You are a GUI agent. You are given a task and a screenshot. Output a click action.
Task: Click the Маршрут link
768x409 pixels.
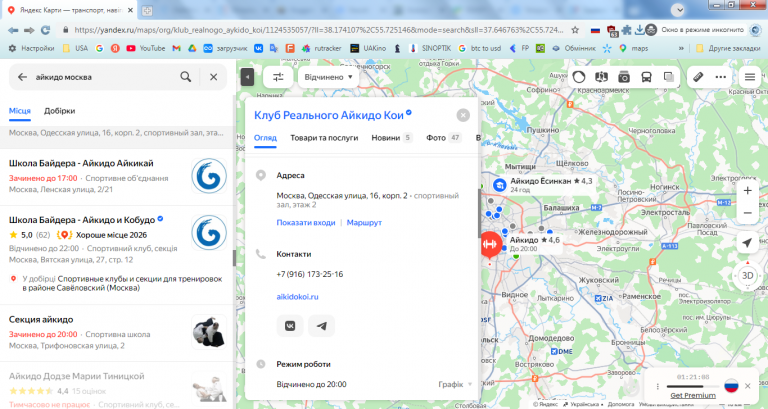point(364,222)
